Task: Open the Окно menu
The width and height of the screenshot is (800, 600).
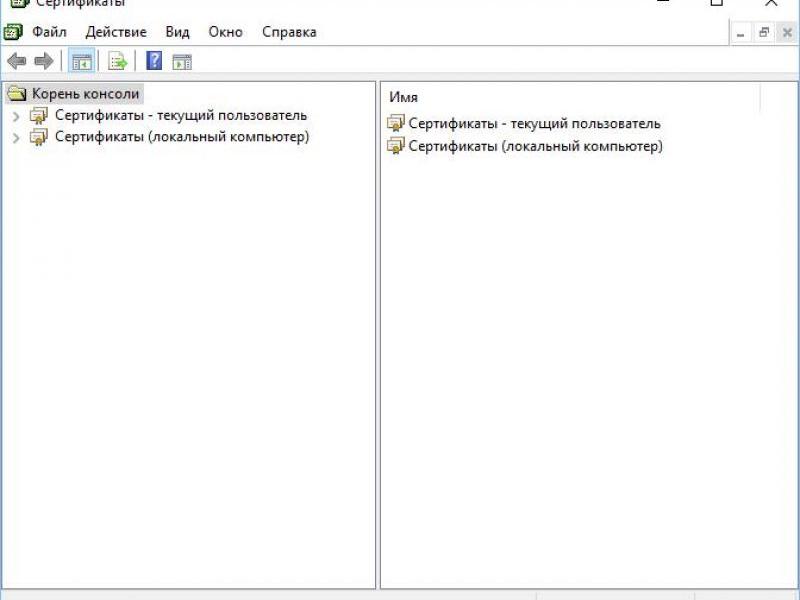Action: tap(225, 32)
